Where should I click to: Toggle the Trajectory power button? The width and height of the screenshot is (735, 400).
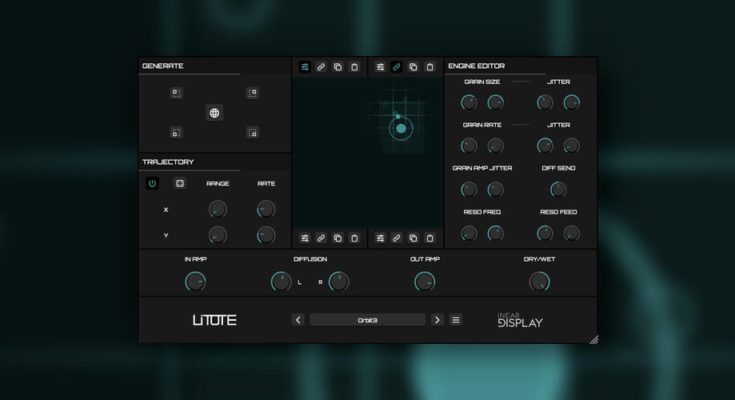tap(153, 183)
